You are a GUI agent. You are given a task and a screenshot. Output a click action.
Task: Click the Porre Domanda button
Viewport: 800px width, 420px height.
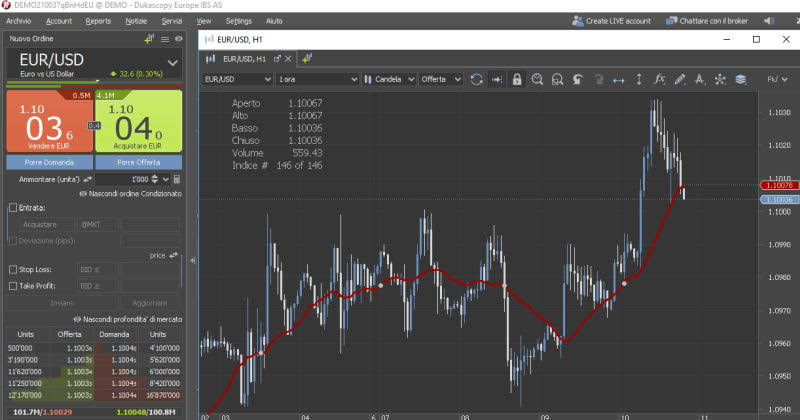coord(49,161)
